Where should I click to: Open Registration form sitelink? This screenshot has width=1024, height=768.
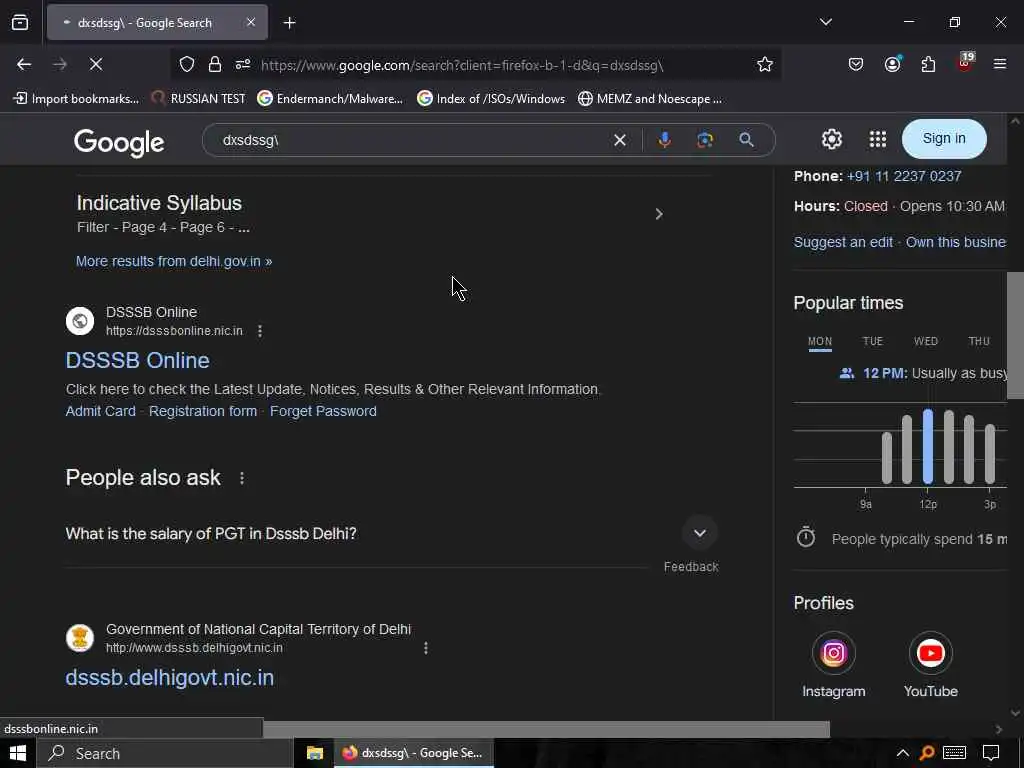202,411
